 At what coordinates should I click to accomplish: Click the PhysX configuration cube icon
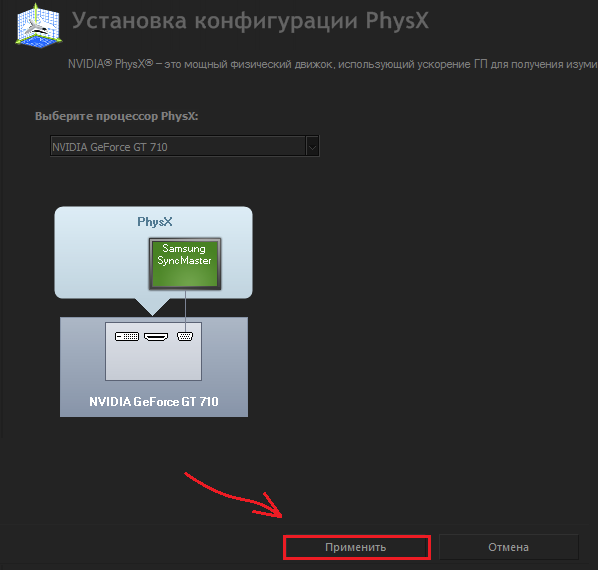pyautogui.click(x=39, y=26)
